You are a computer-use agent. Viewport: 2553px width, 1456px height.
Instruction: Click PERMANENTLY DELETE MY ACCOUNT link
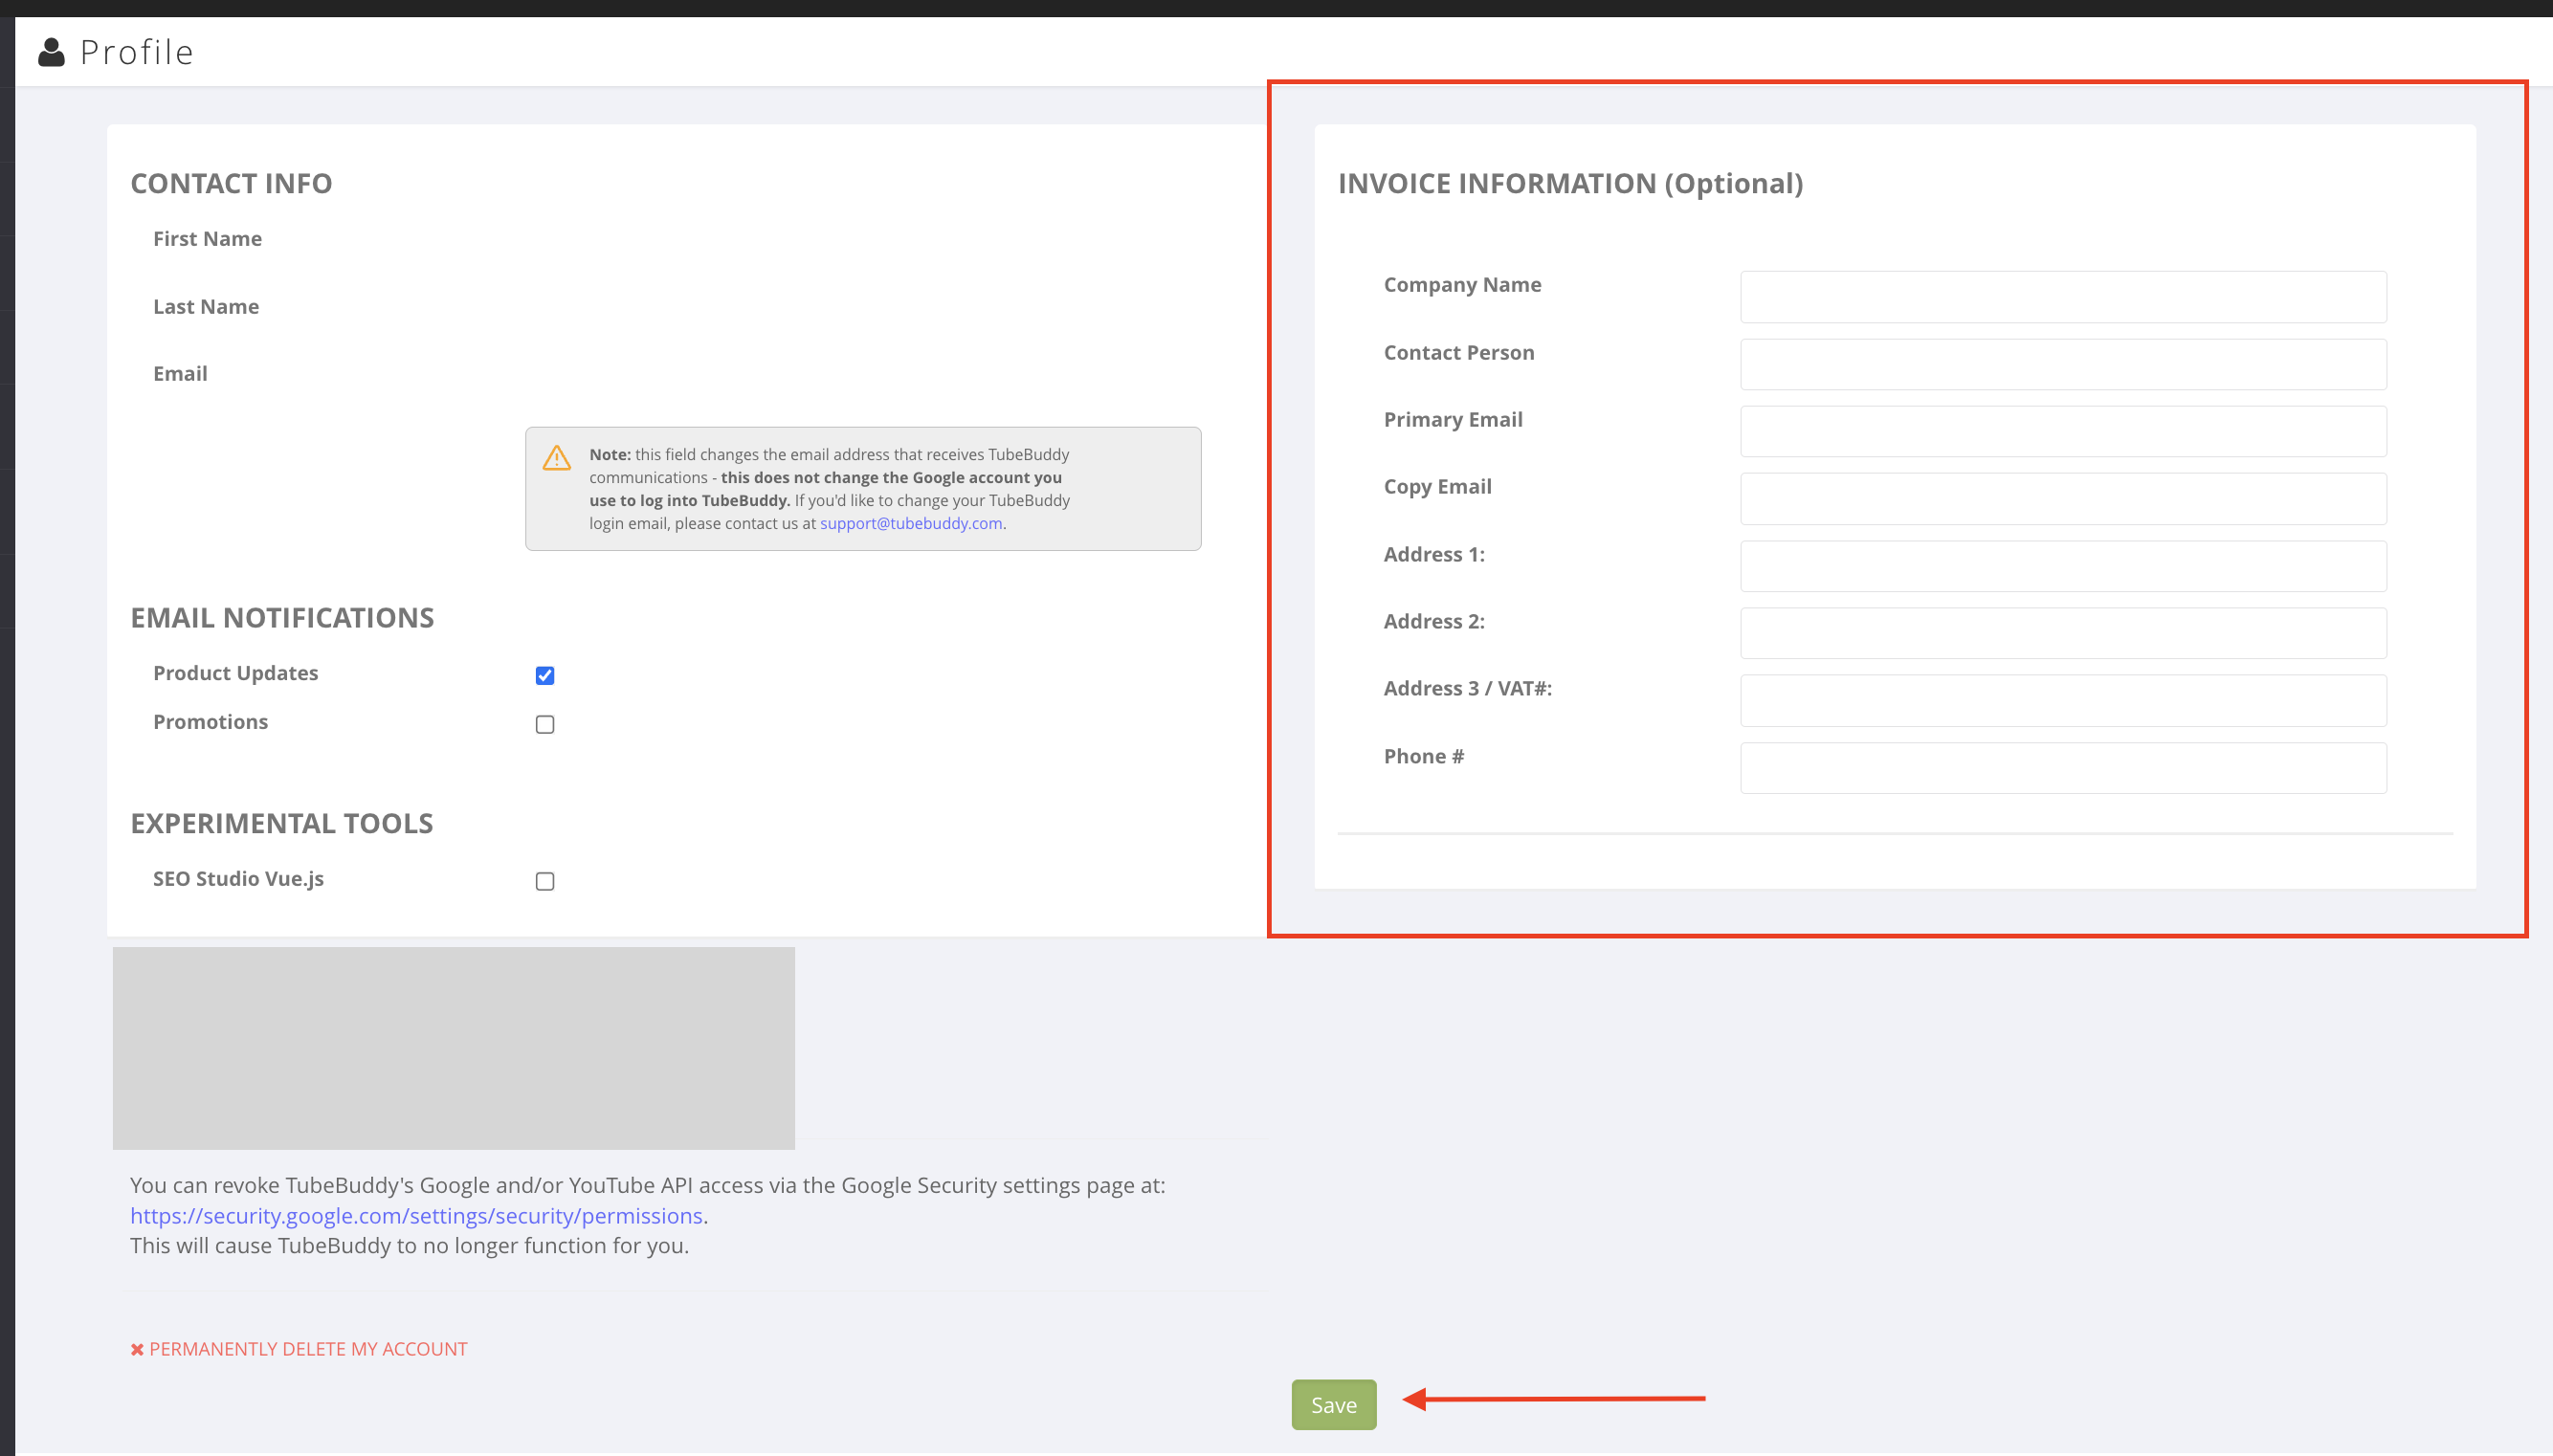point(308,1349)
